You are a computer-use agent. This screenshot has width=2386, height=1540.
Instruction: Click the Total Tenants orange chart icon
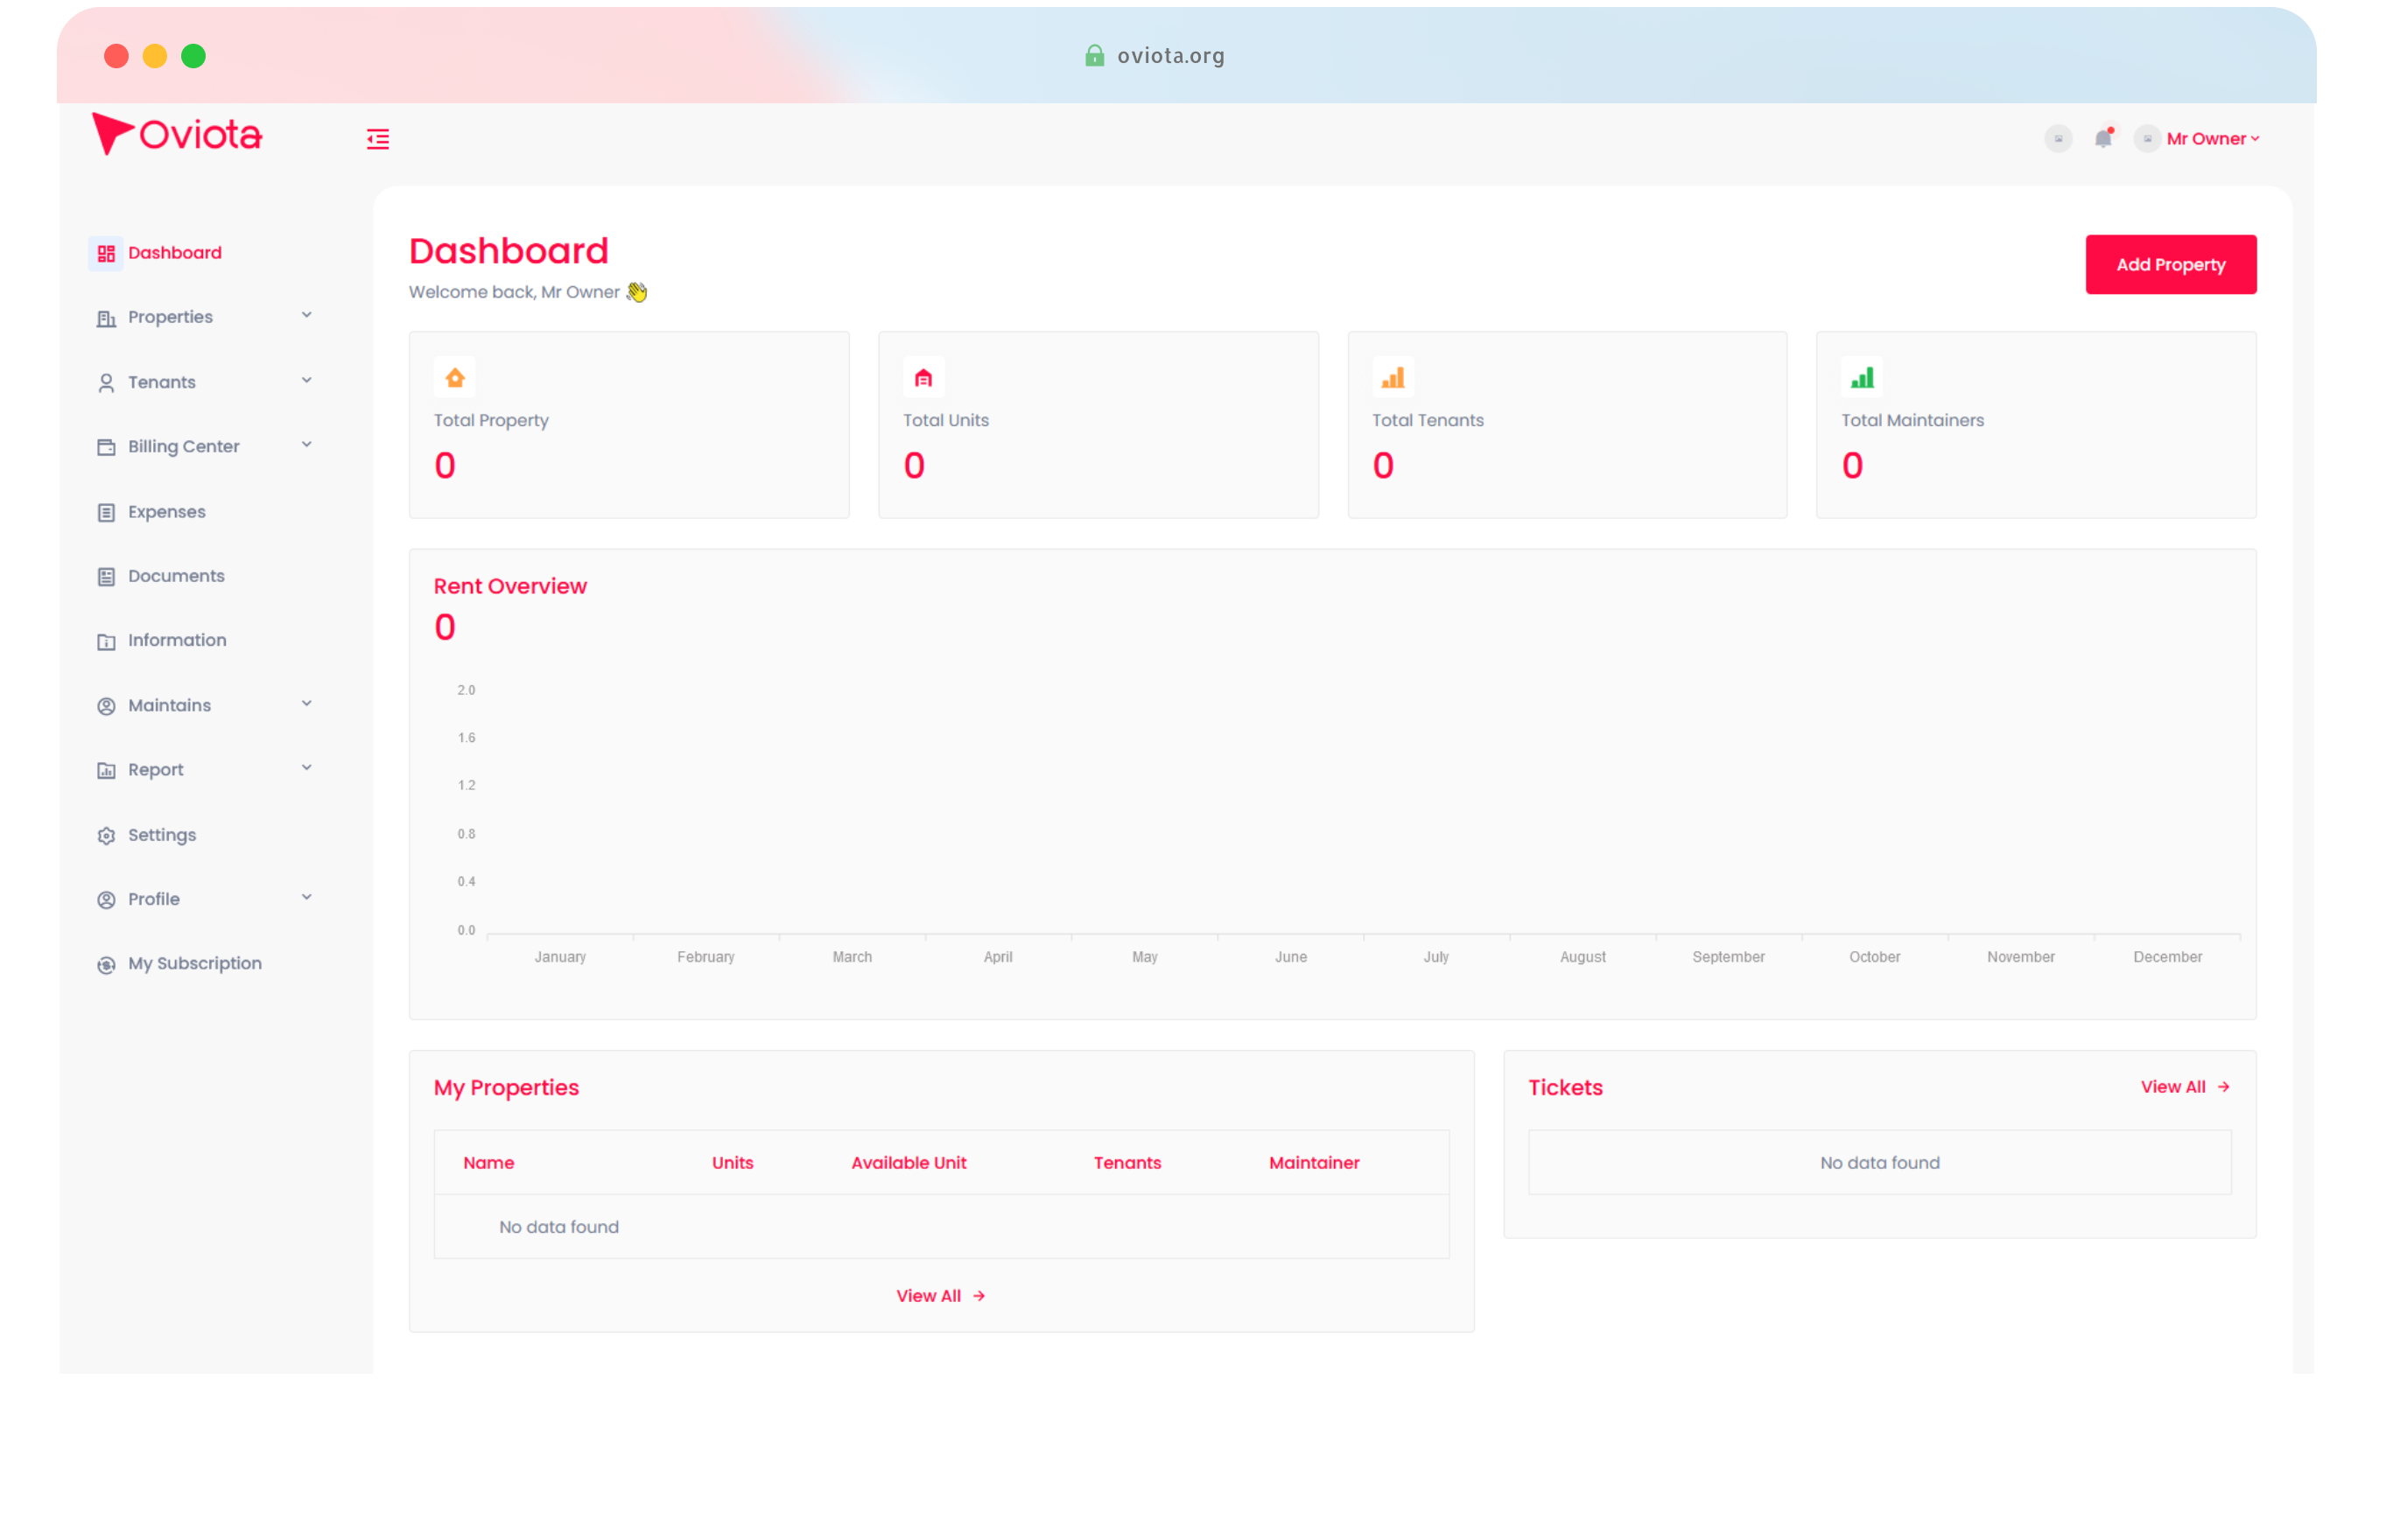[x=1392, y=378]
